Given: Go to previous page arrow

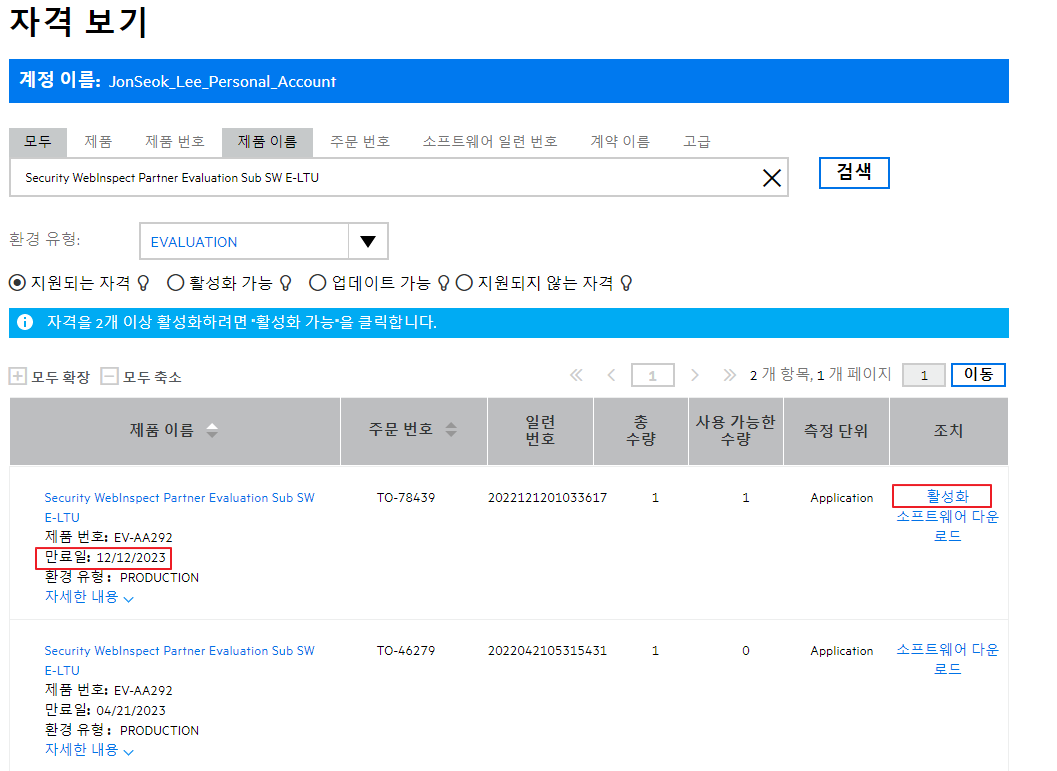Looking at the screenshot, I should [611, 375].
